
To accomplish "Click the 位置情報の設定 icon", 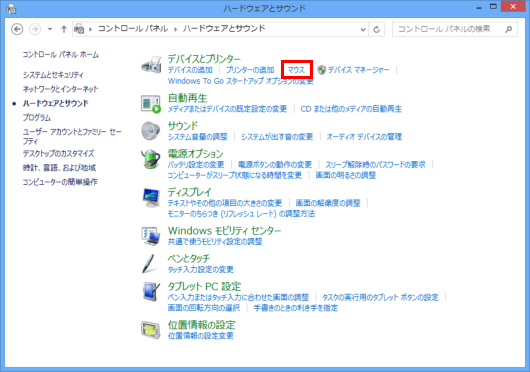I will [x=151, y=329].
